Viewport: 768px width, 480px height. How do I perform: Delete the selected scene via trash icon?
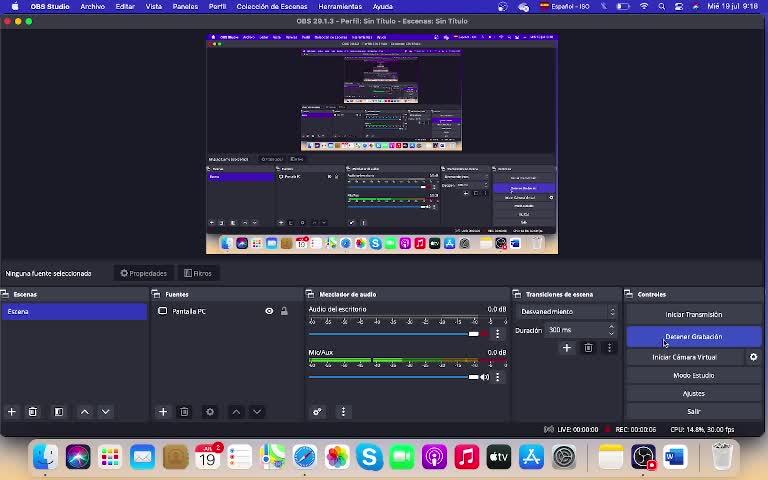(33, 412)
